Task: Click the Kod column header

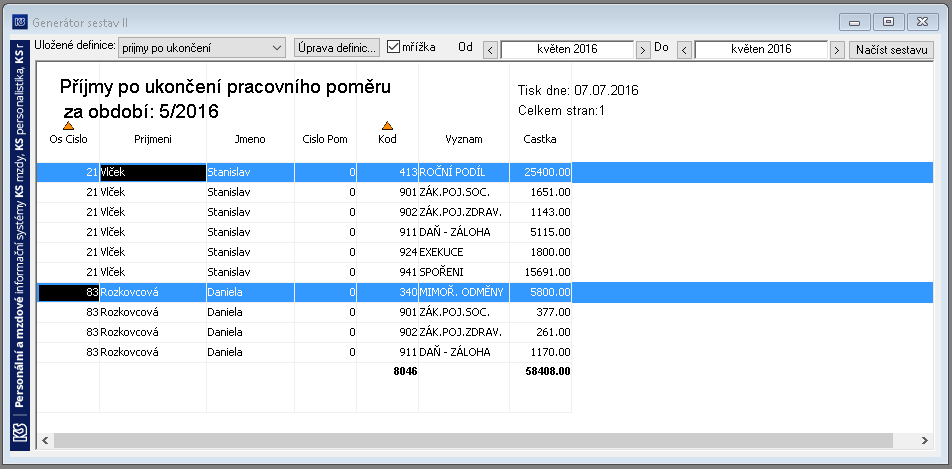Action: [387, 139]
